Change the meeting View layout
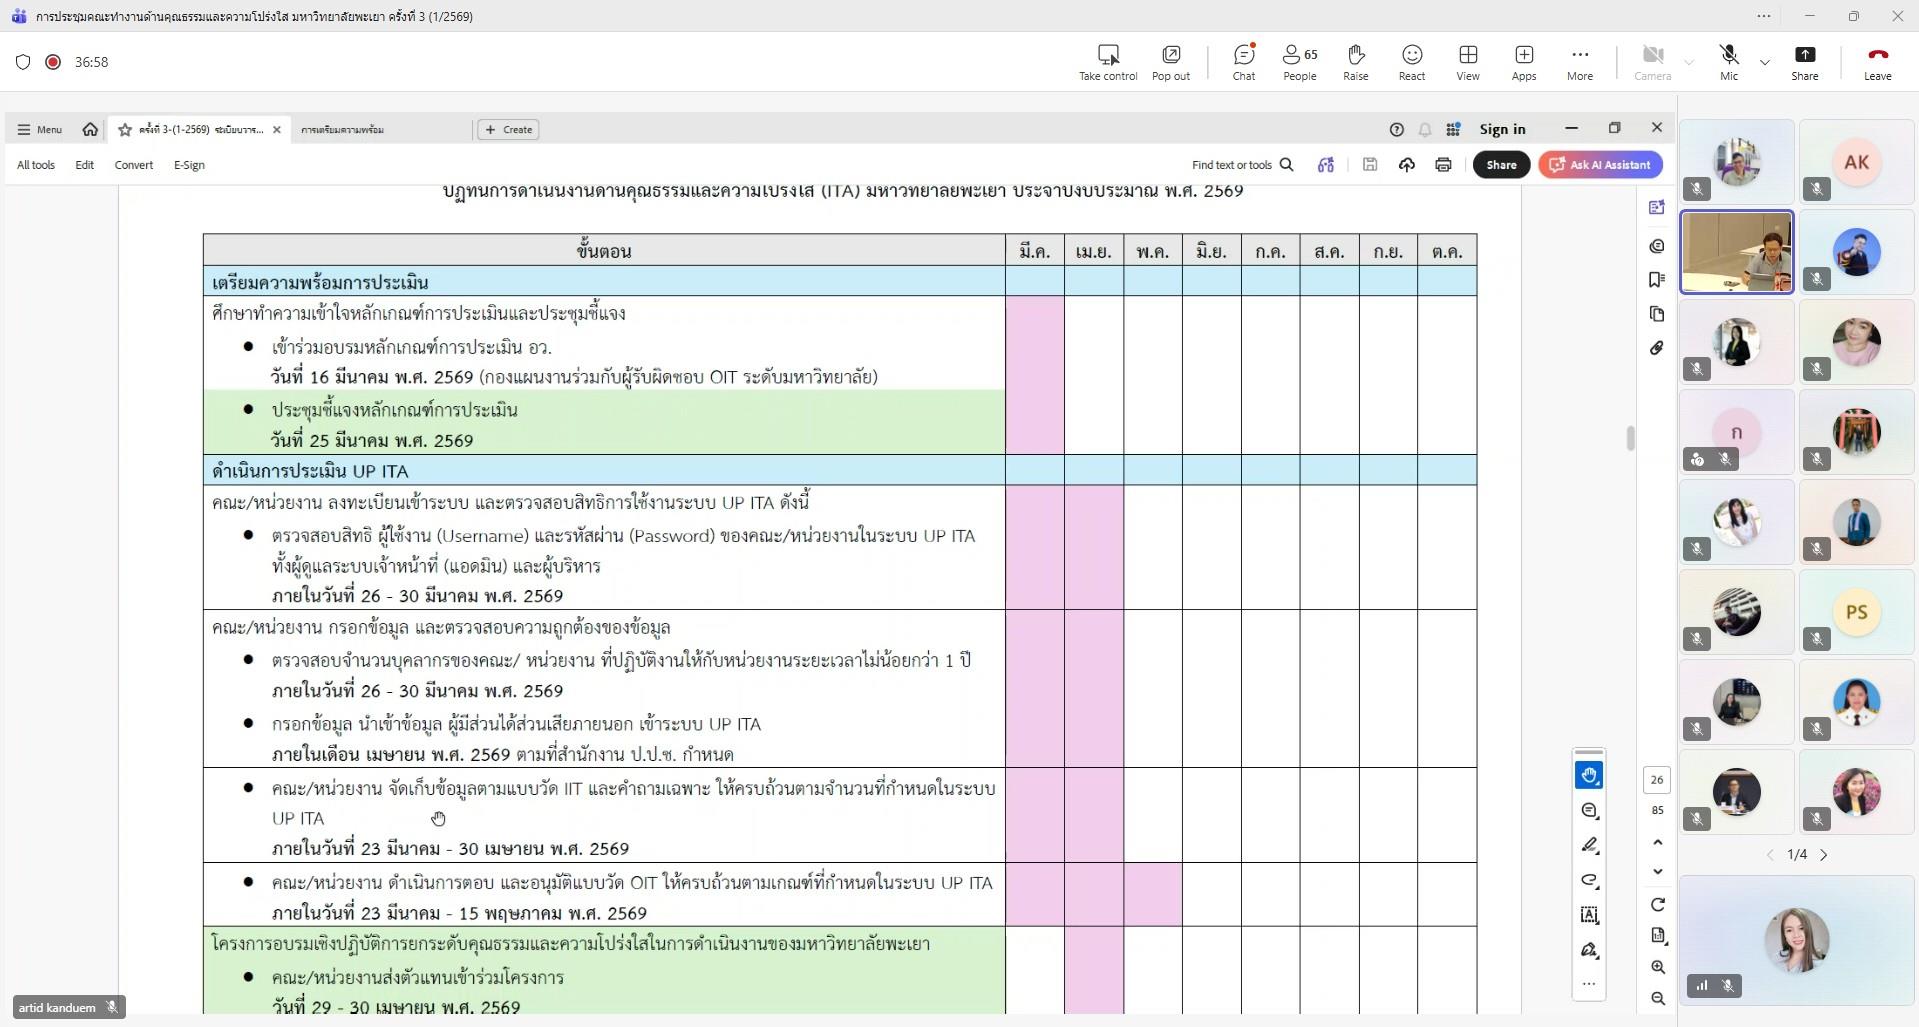 coord(1467,62)
